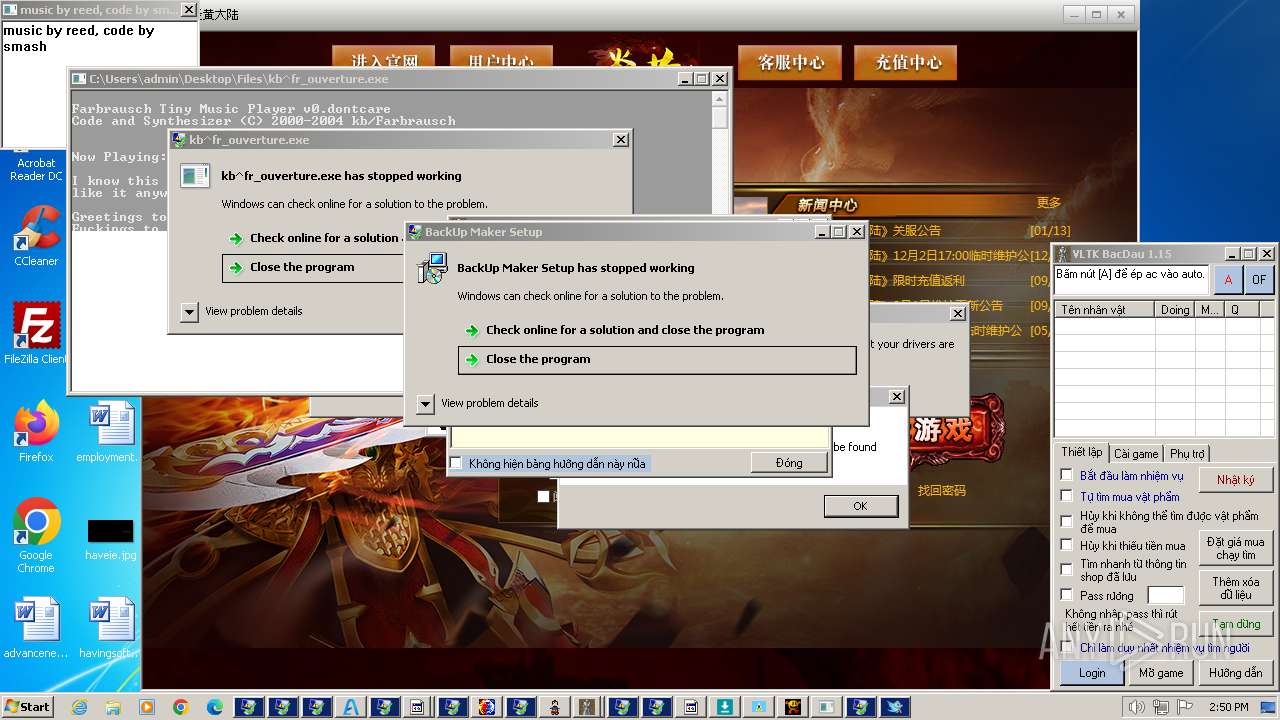This screenshot has height=720, width=1280.
Task: Click the 找回密码 link
Action: click(942, 491)
